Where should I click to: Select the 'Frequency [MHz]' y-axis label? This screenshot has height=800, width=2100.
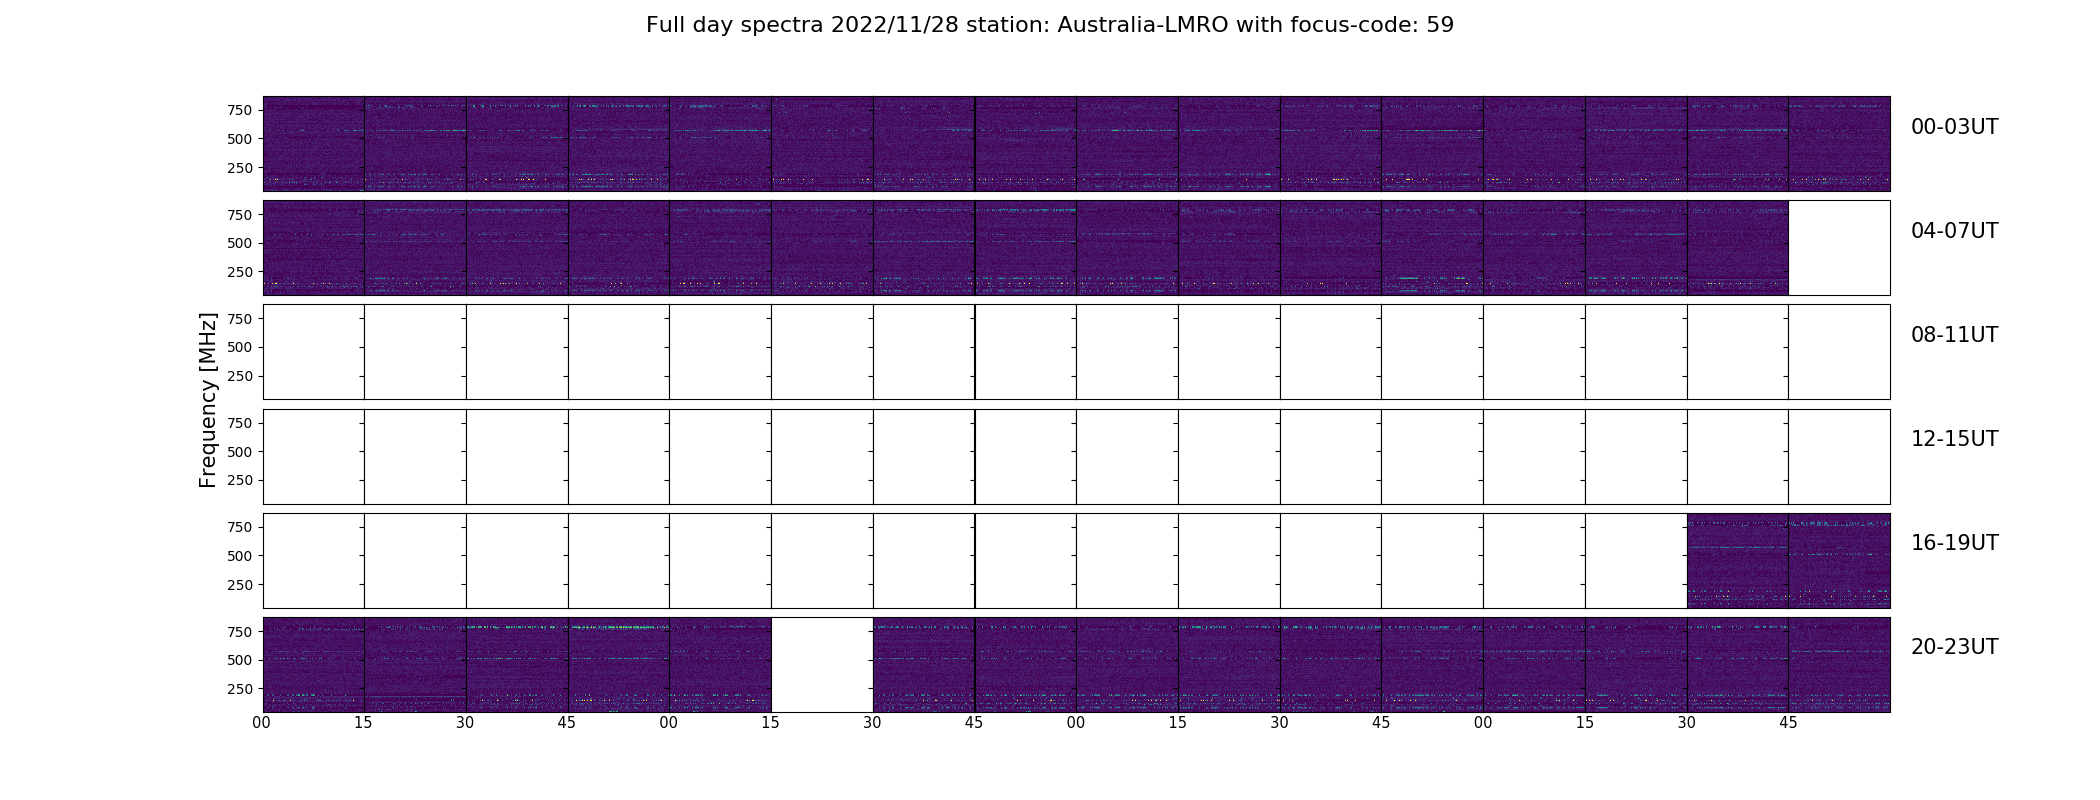click(x=208, y=400)
